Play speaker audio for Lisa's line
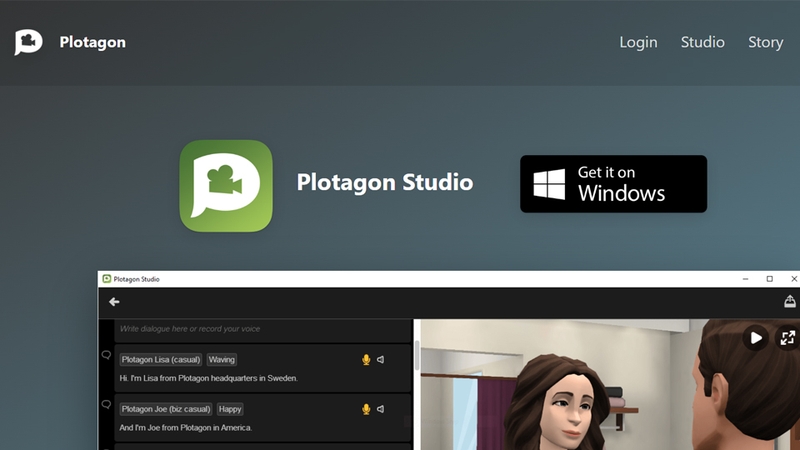The width and height of the screenshot is (800, 450). [381, 360]
